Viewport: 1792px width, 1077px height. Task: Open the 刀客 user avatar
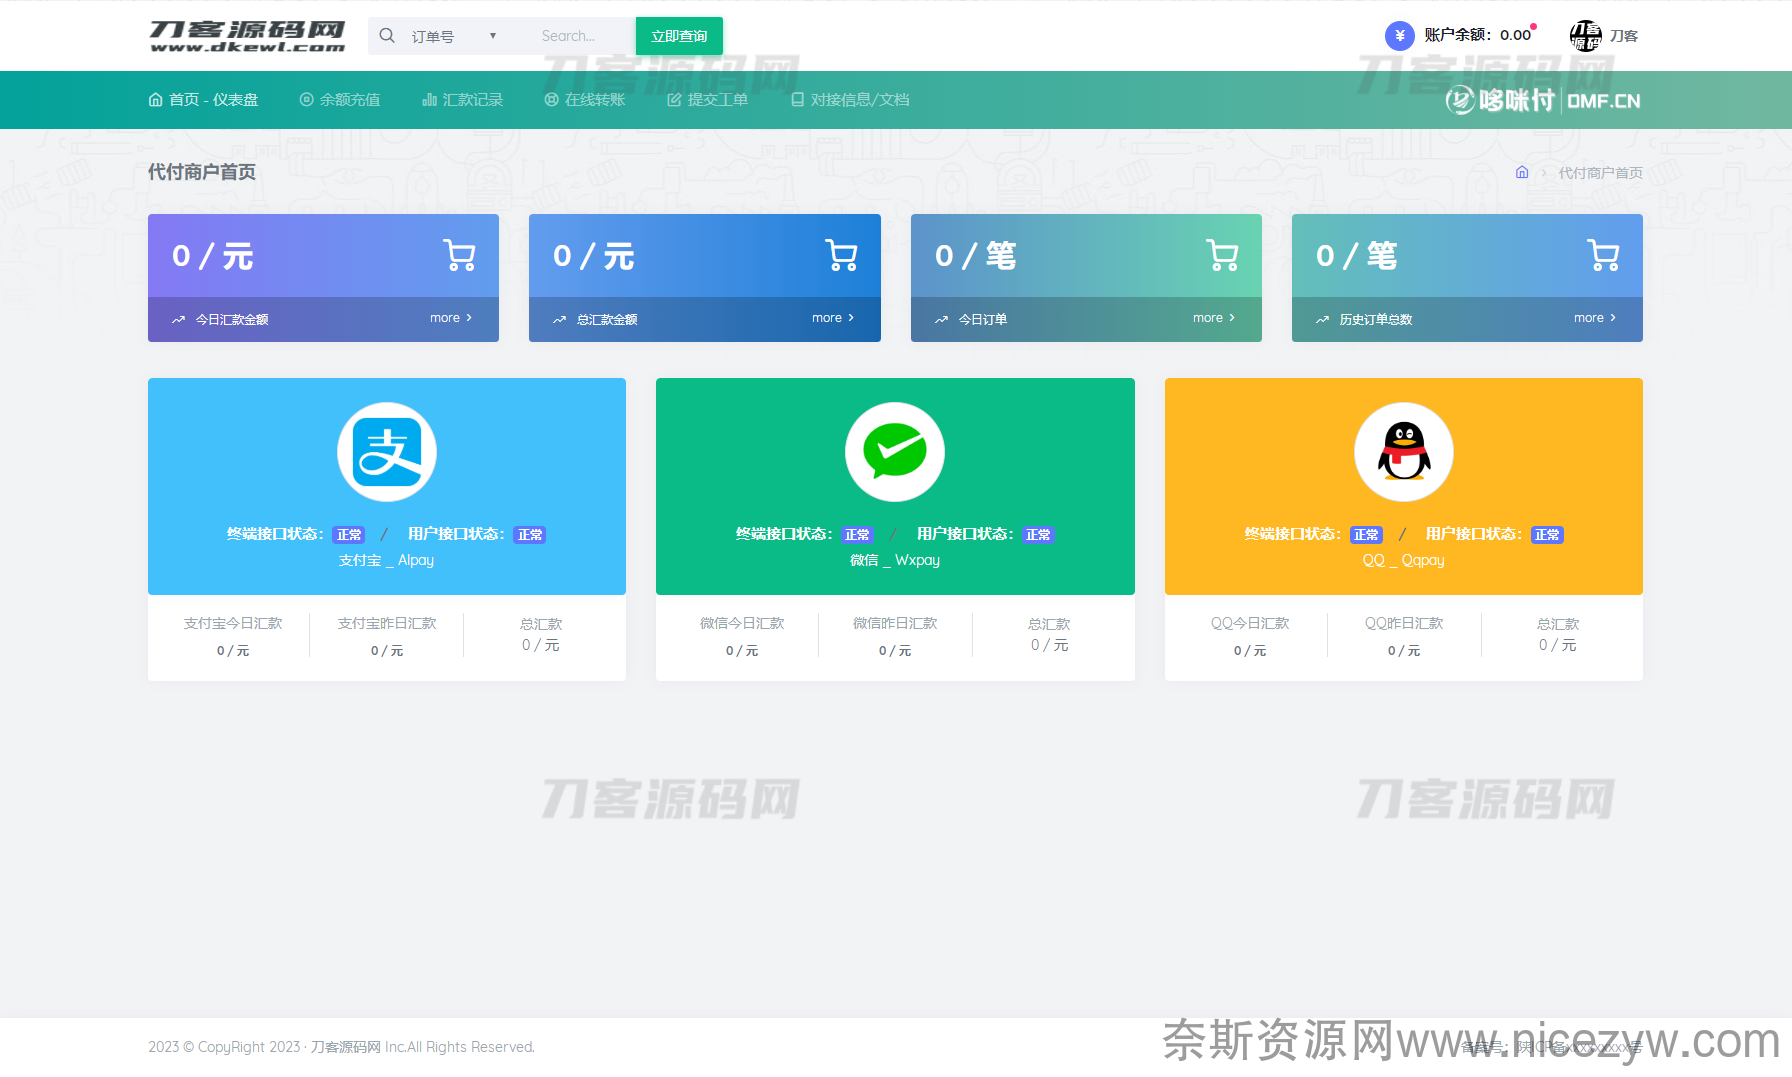click(x=1585, y=36)
